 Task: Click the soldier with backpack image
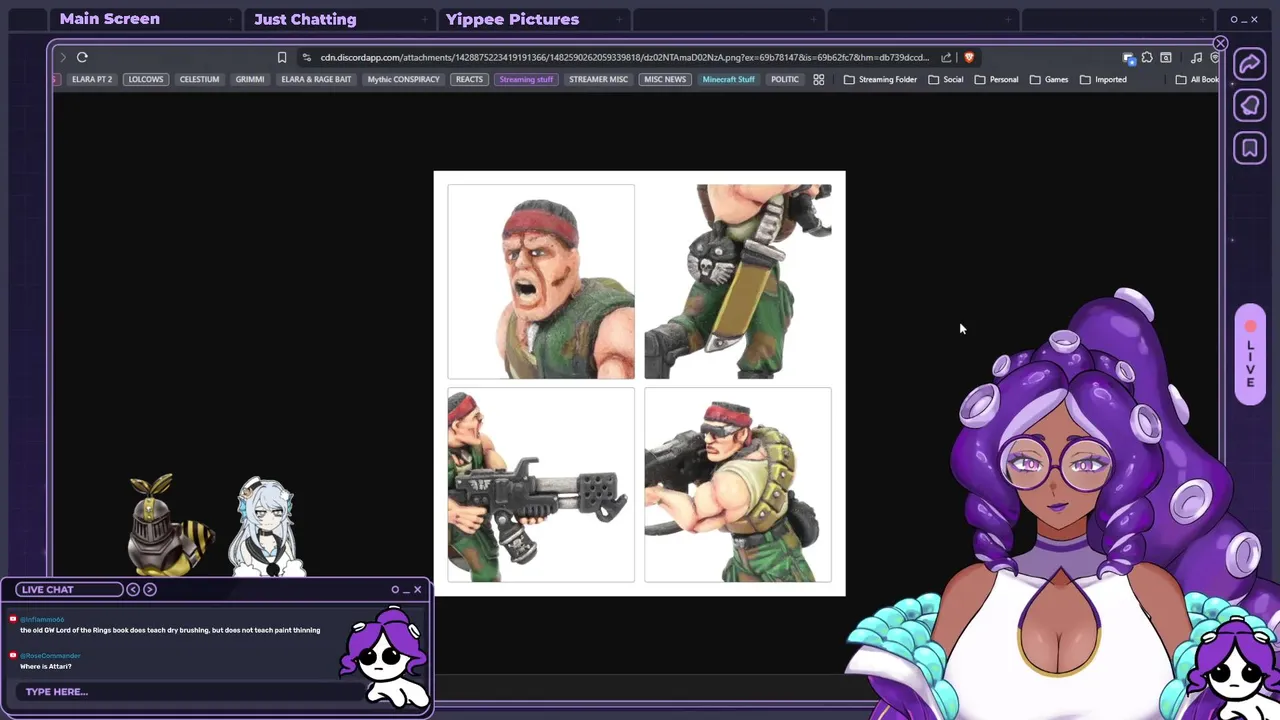(738, 485)
